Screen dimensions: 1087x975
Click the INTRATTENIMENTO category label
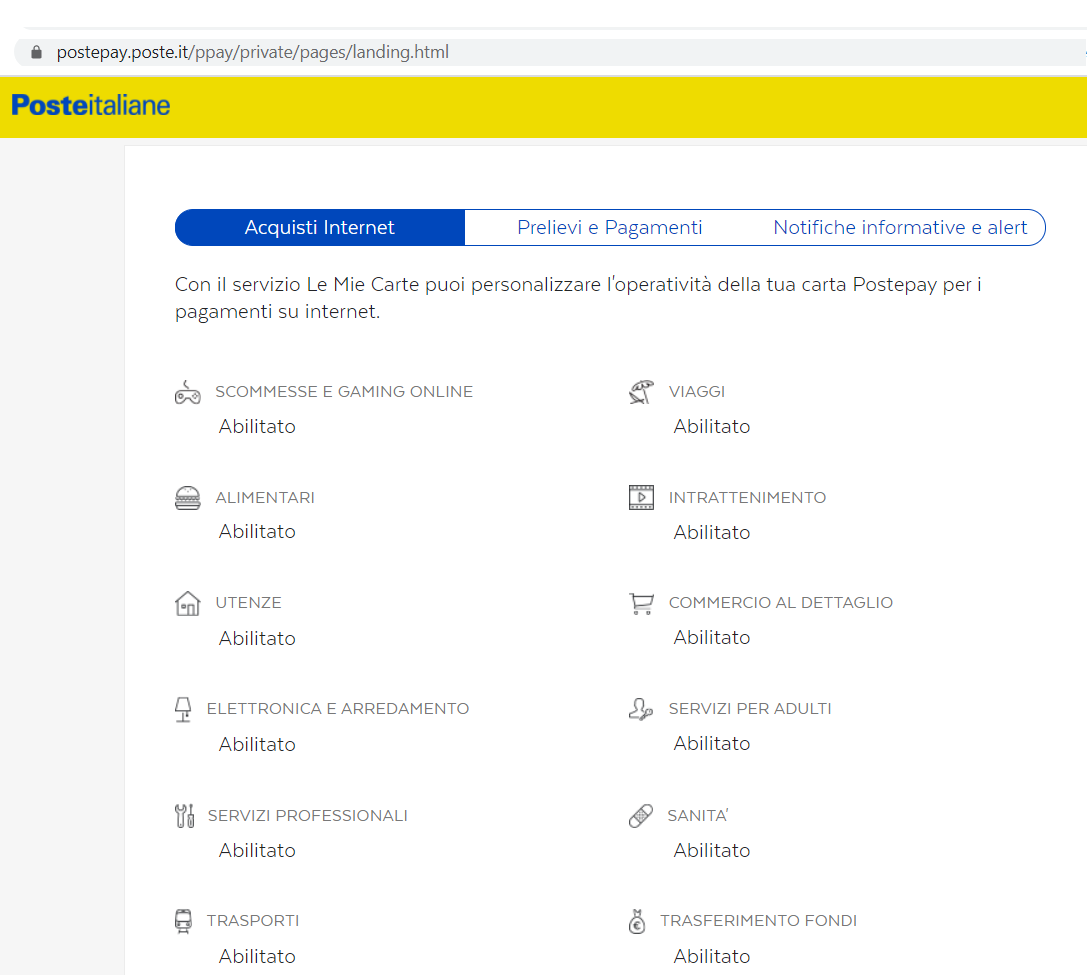tap(747, 498)
